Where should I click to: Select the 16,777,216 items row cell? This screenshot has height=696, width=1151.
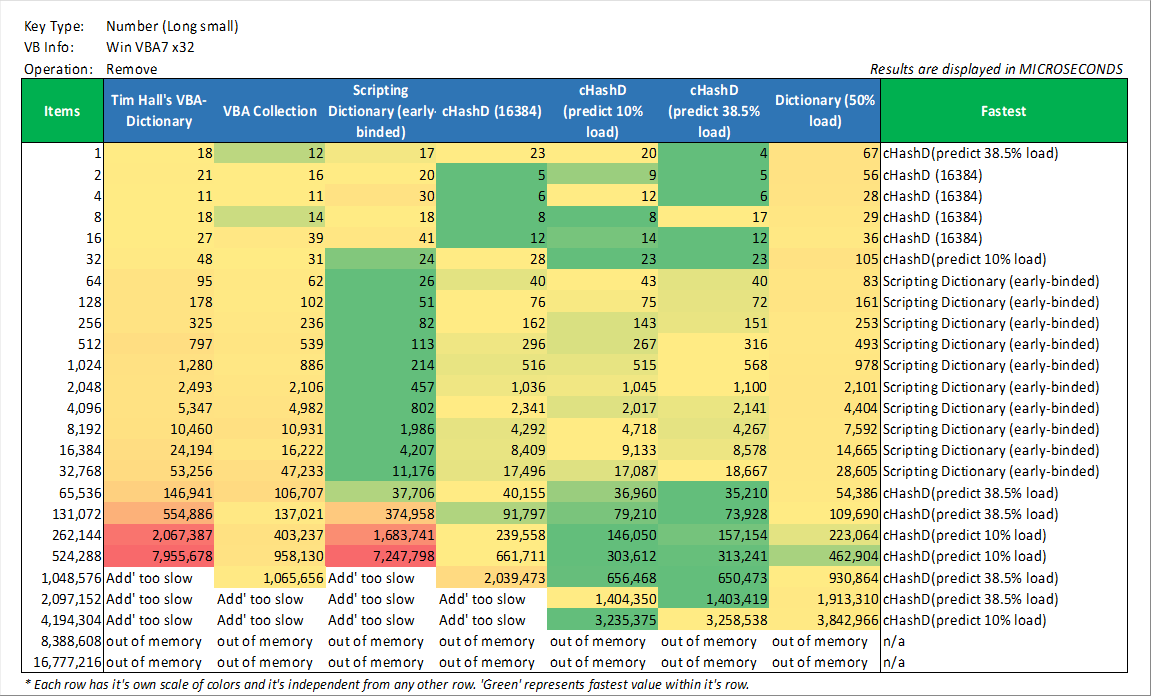point(63,662)
